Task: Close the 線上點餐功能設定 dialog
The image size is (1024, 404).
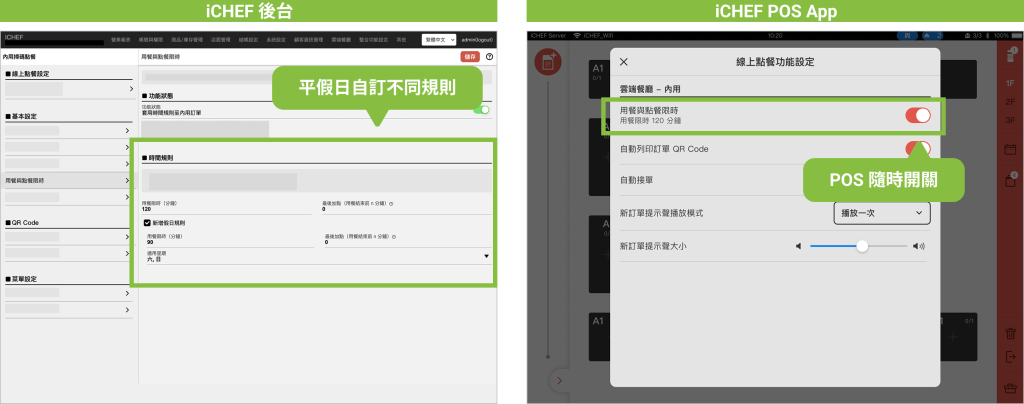Action: 624,62
